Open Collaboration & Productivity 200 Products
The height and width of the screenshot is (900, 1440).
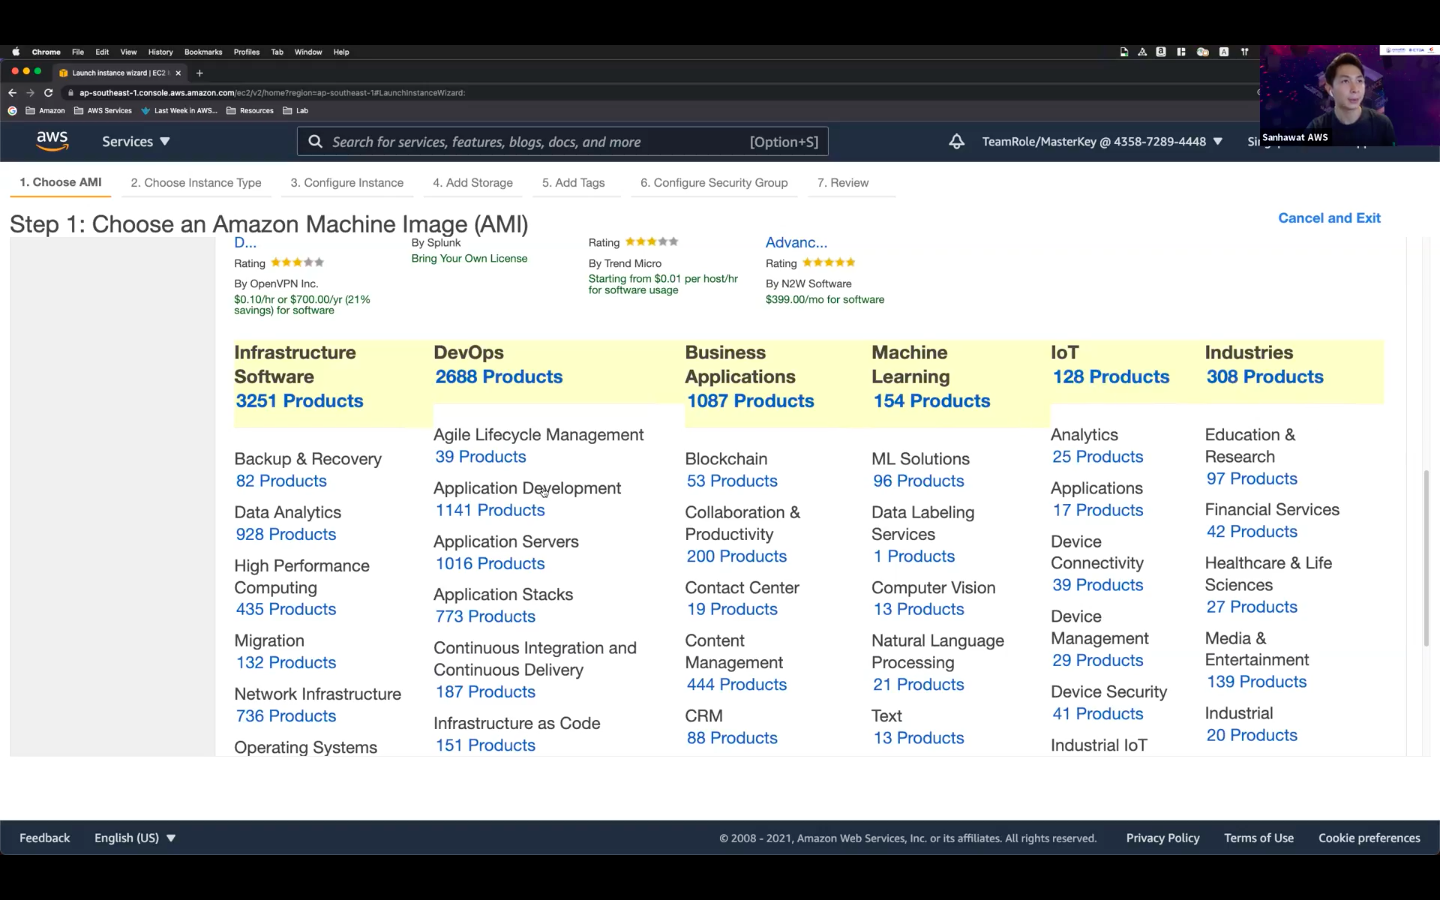coord(737,556)
